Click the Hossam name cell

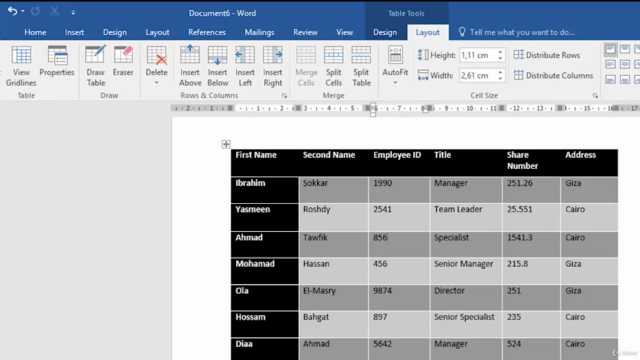[264, 324]
